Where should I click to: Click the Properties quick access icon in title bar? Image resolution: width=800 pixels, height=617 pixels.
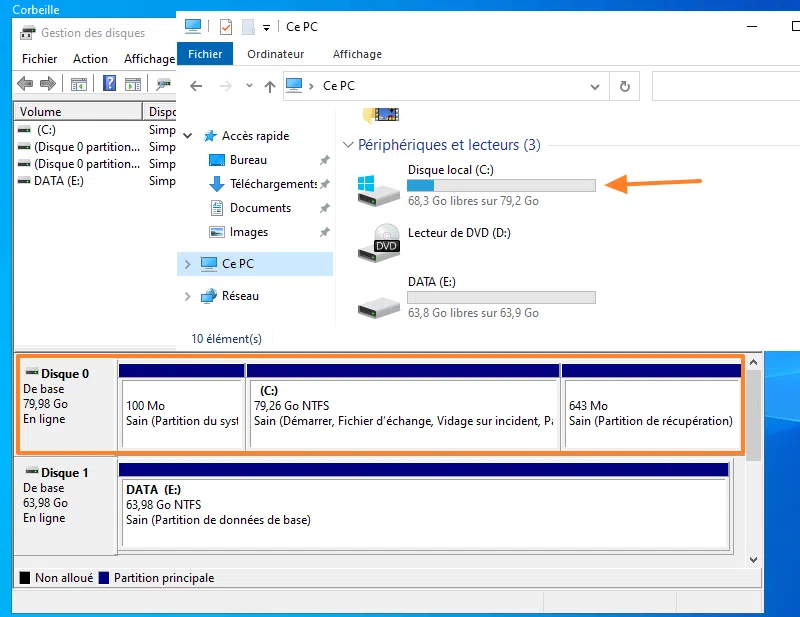[x=226, y=27]
